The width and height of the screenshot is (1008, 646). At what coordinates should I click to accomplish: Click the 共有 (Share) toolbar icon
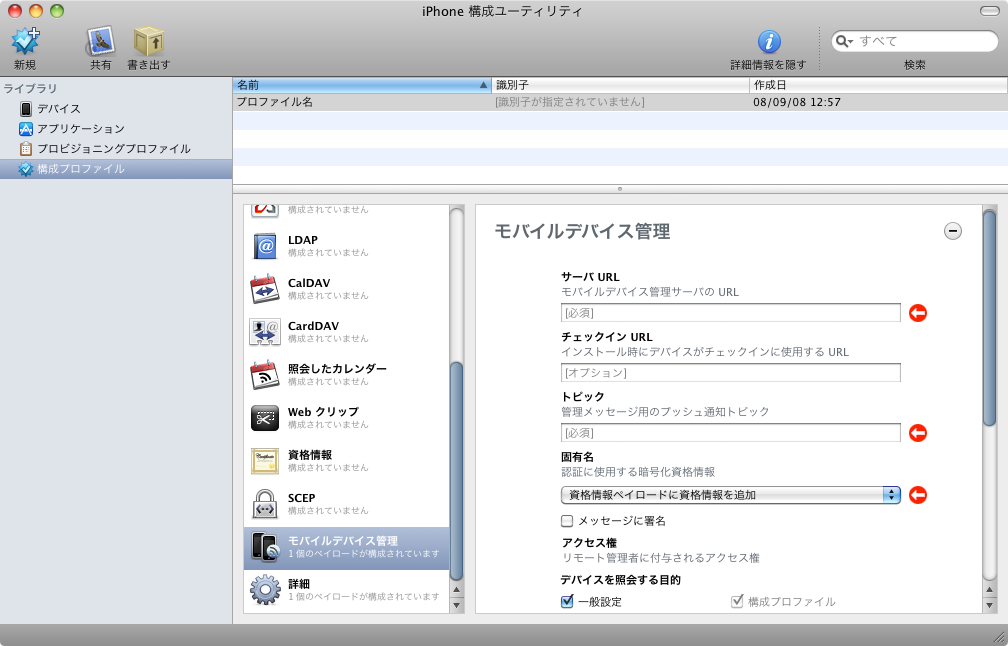point(100,42)
